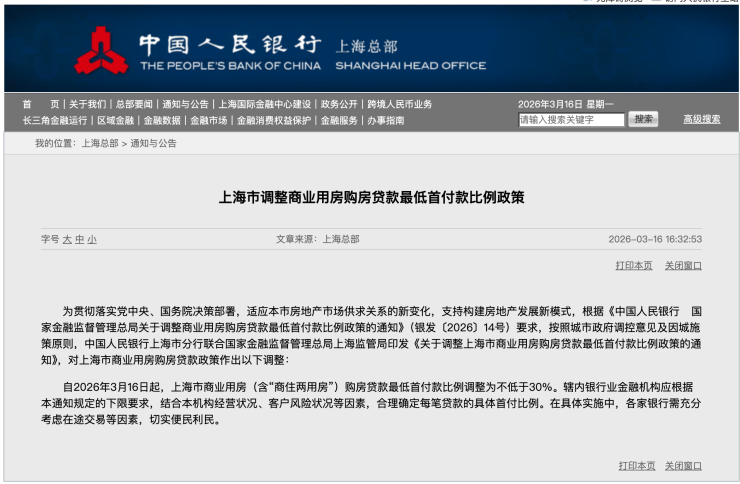Open 办事指南 navigation item
740x484 pixels.
click(385, 120)
